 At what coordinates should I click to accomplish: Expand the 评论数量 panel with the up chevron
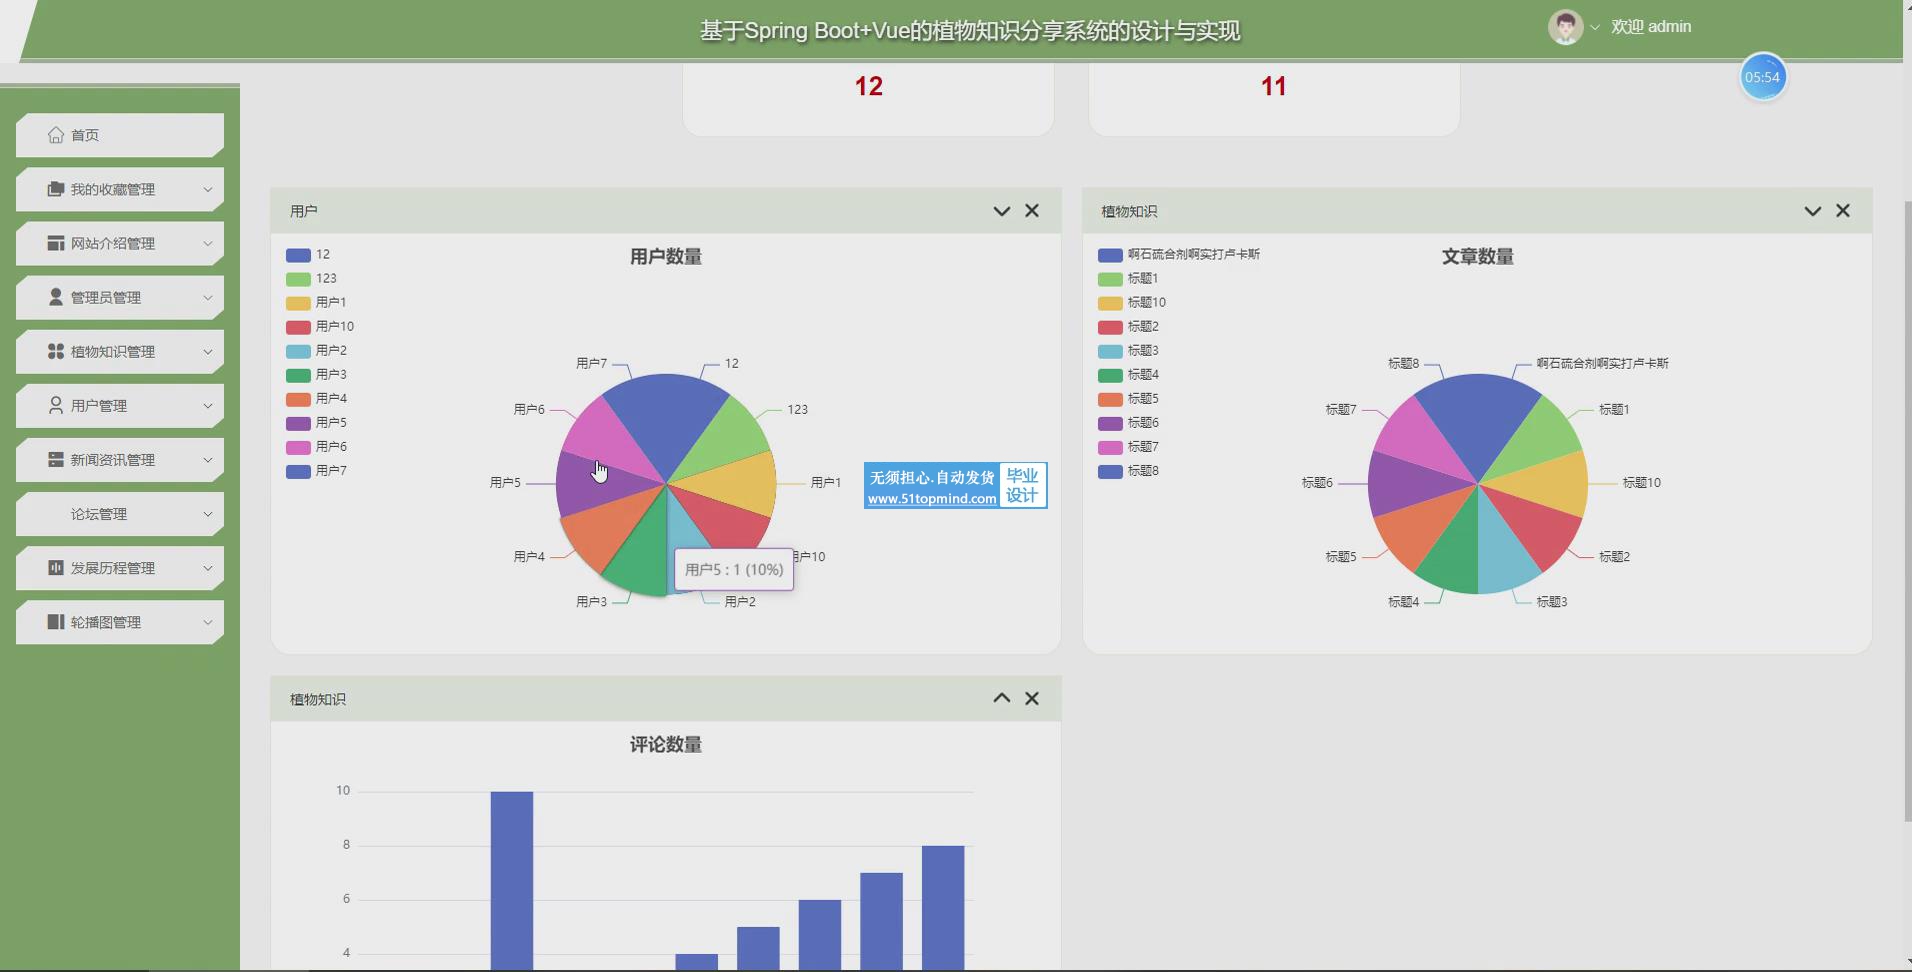tap(1001, 698)
